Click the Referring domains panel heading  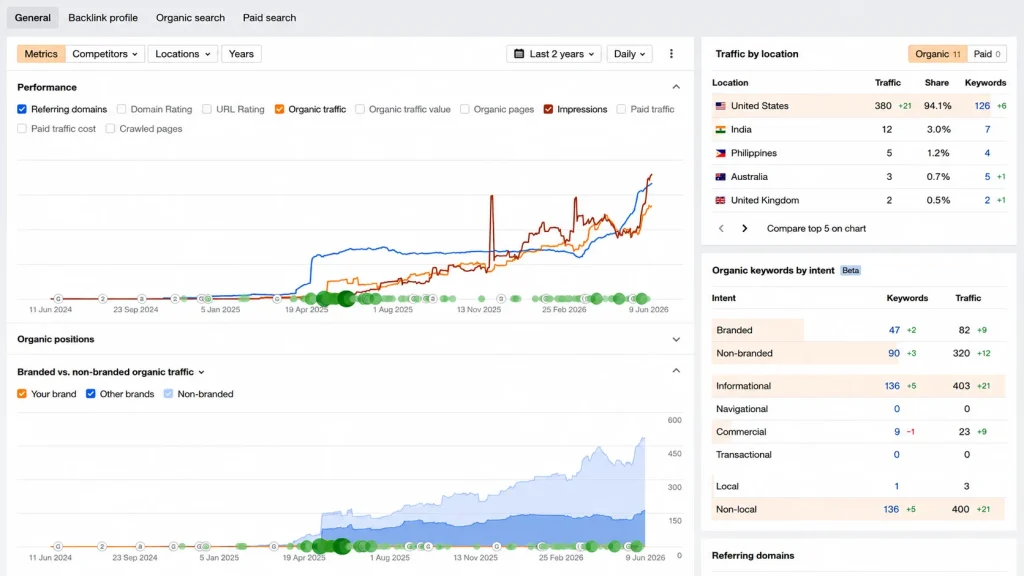tap(753, 556)
